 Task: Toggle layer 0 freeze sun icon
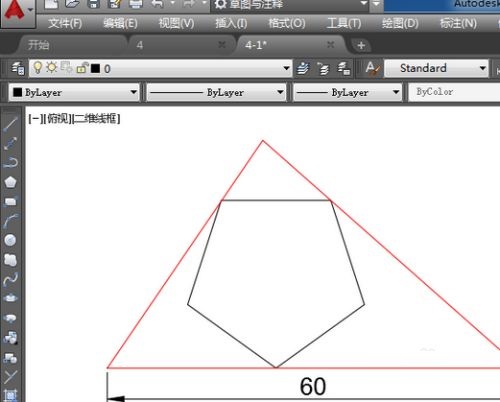(x=51, y=68)
